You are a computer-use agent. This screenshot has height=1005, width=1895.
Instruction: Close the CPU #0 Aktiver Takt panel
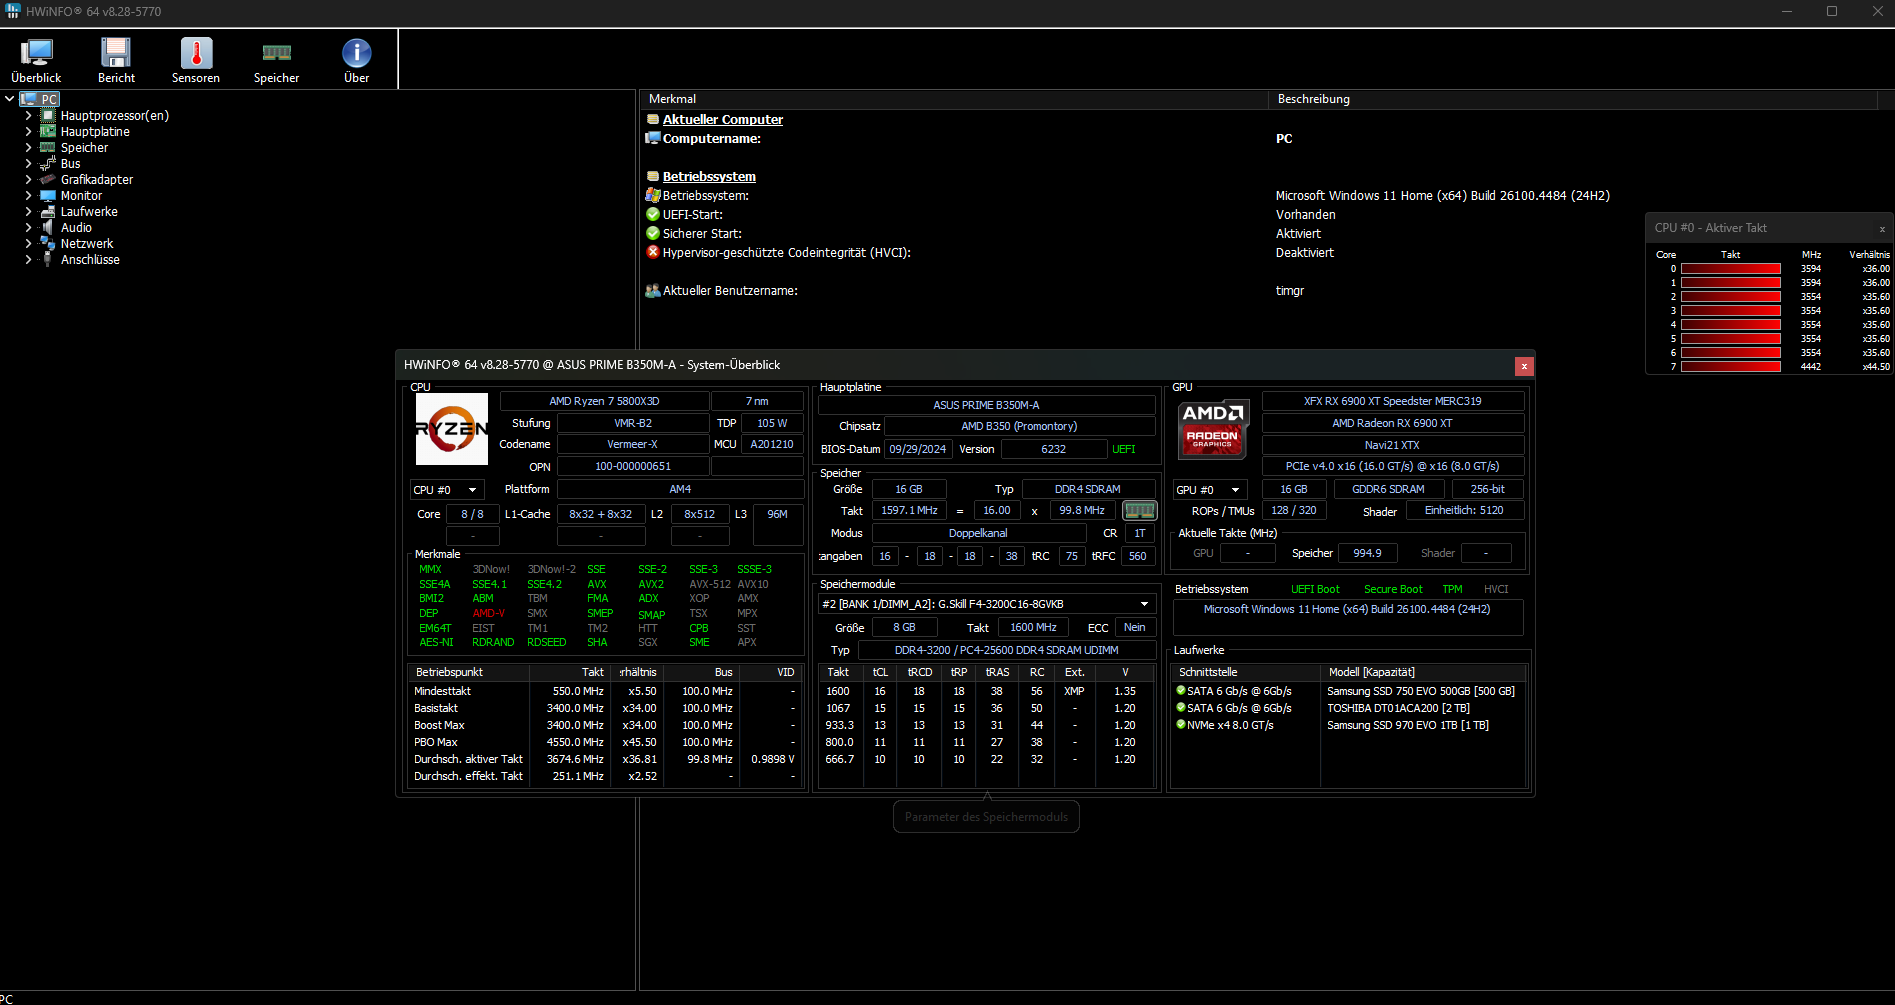[x=1881, y=229]
